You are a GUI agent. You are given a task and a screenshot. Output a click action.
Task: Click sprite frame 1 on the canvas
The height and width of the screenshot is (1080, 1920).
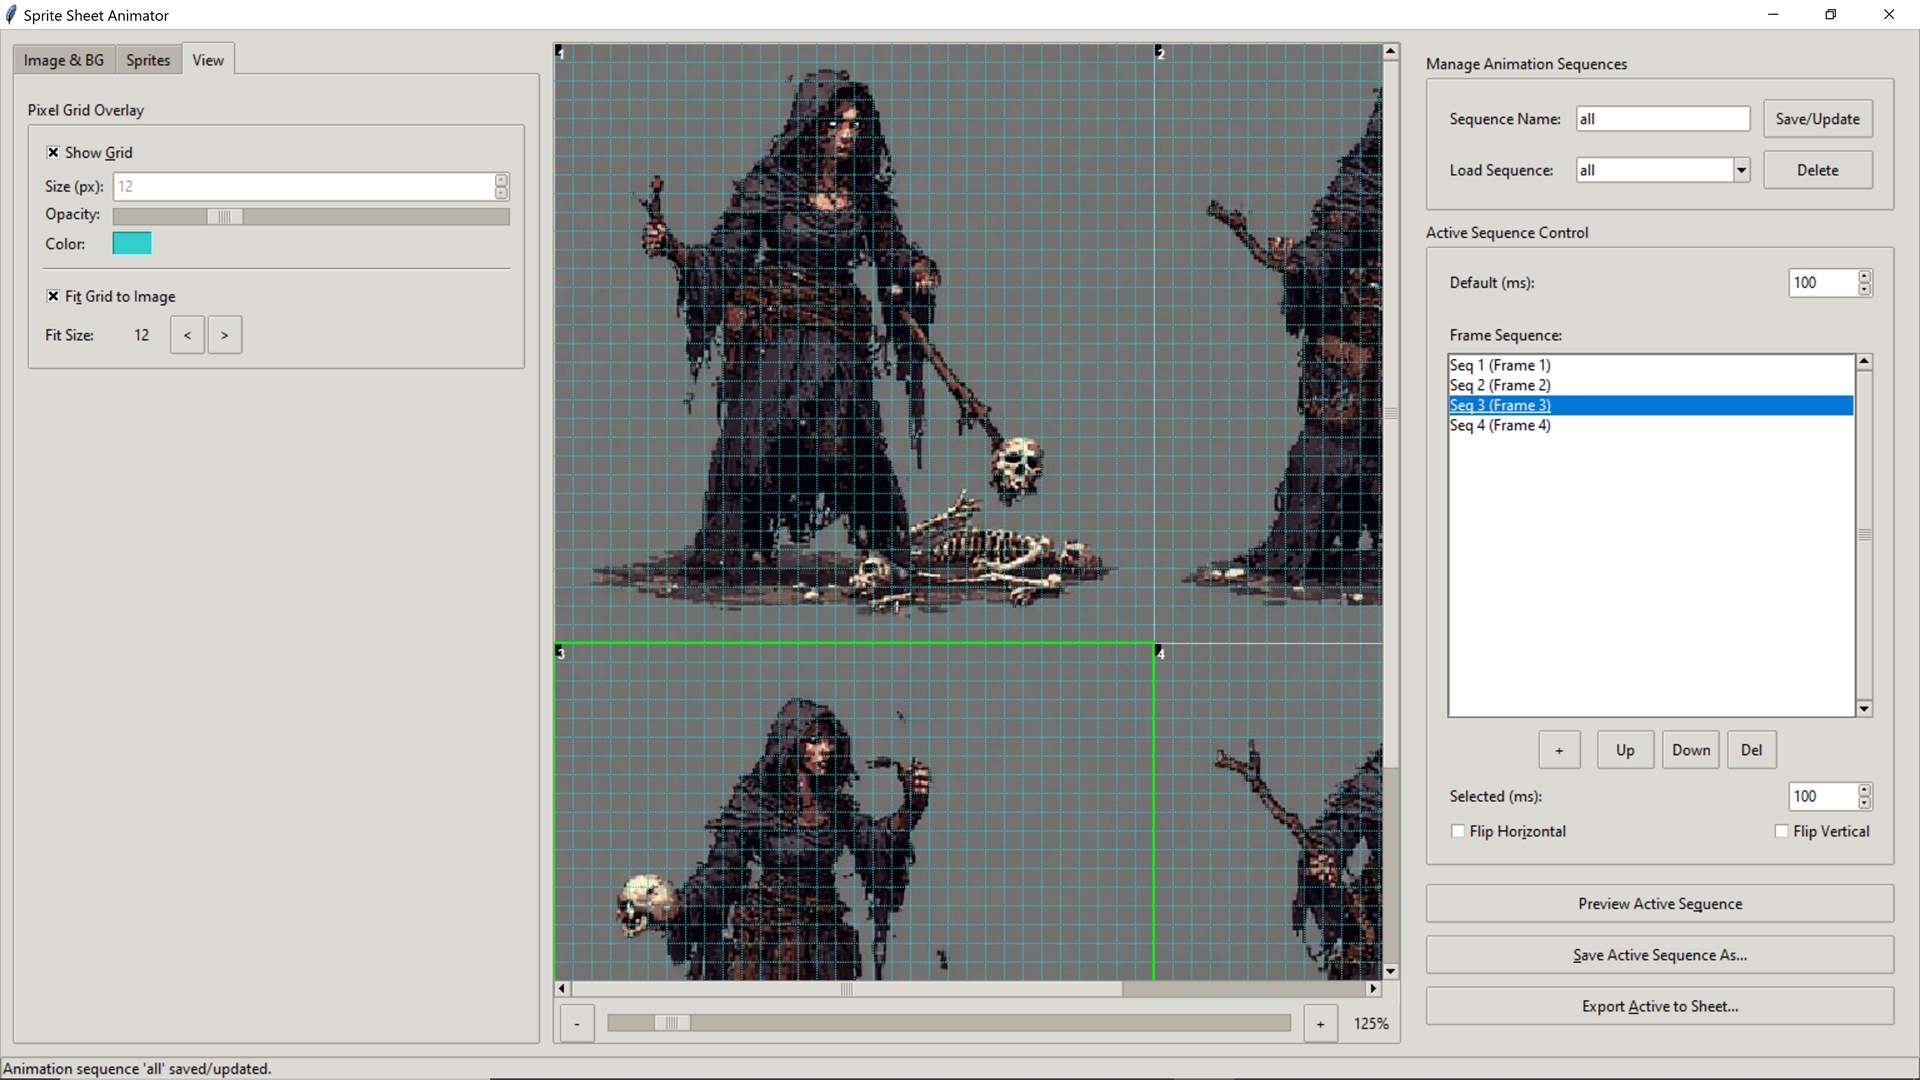(x=854, y=343)
